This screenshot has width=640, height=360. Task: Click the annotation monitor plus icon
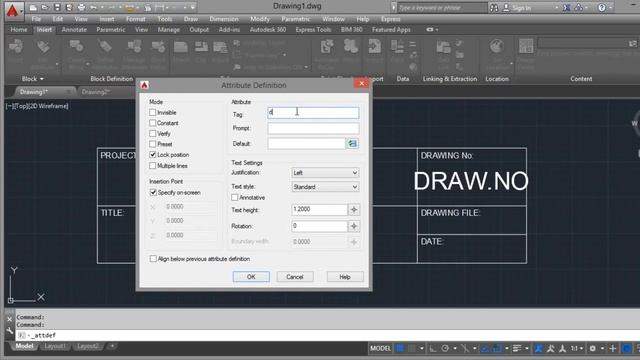coord(613,348)
